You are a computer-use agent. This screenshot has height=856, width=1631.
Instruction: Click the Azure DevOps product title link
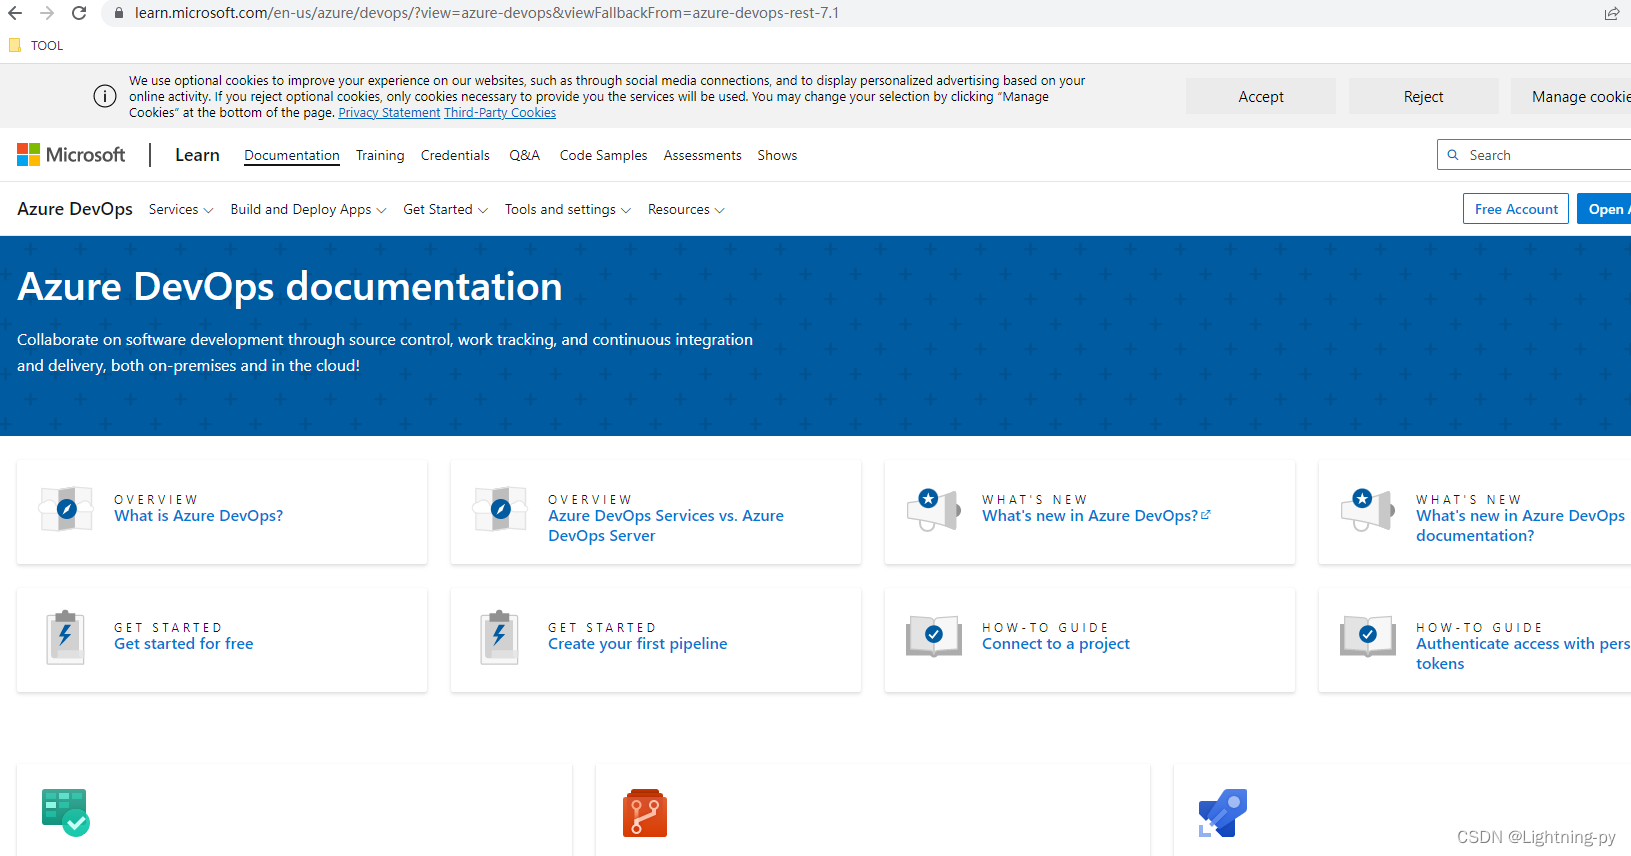[x=75, y=209]
